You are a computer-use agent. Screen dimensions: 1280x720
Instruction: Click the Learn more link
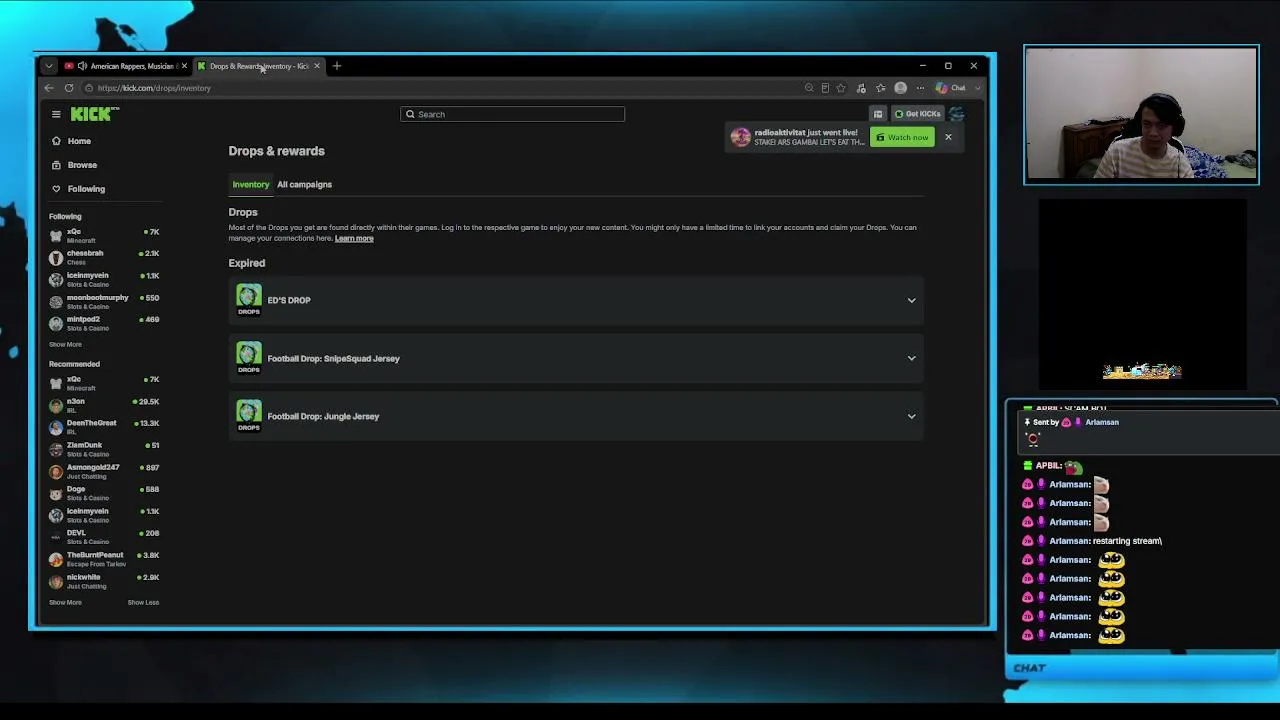coord(354,238)
